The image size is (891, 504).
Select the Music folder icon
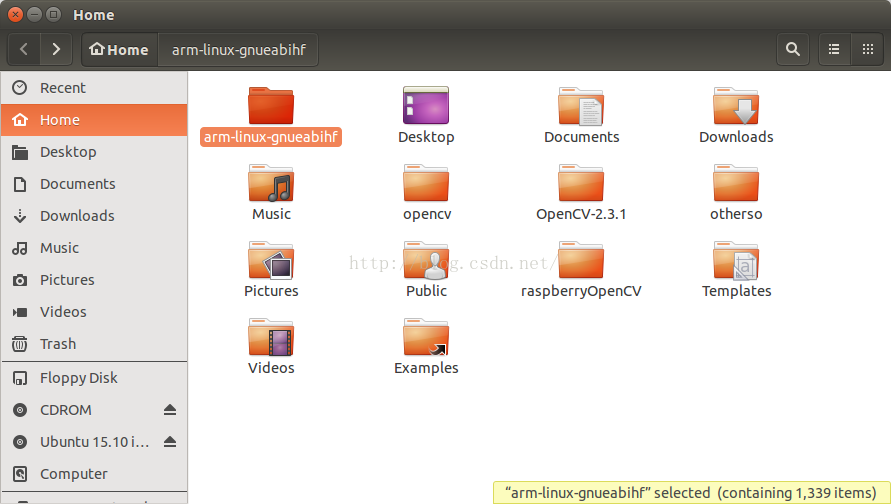point(271,183)
